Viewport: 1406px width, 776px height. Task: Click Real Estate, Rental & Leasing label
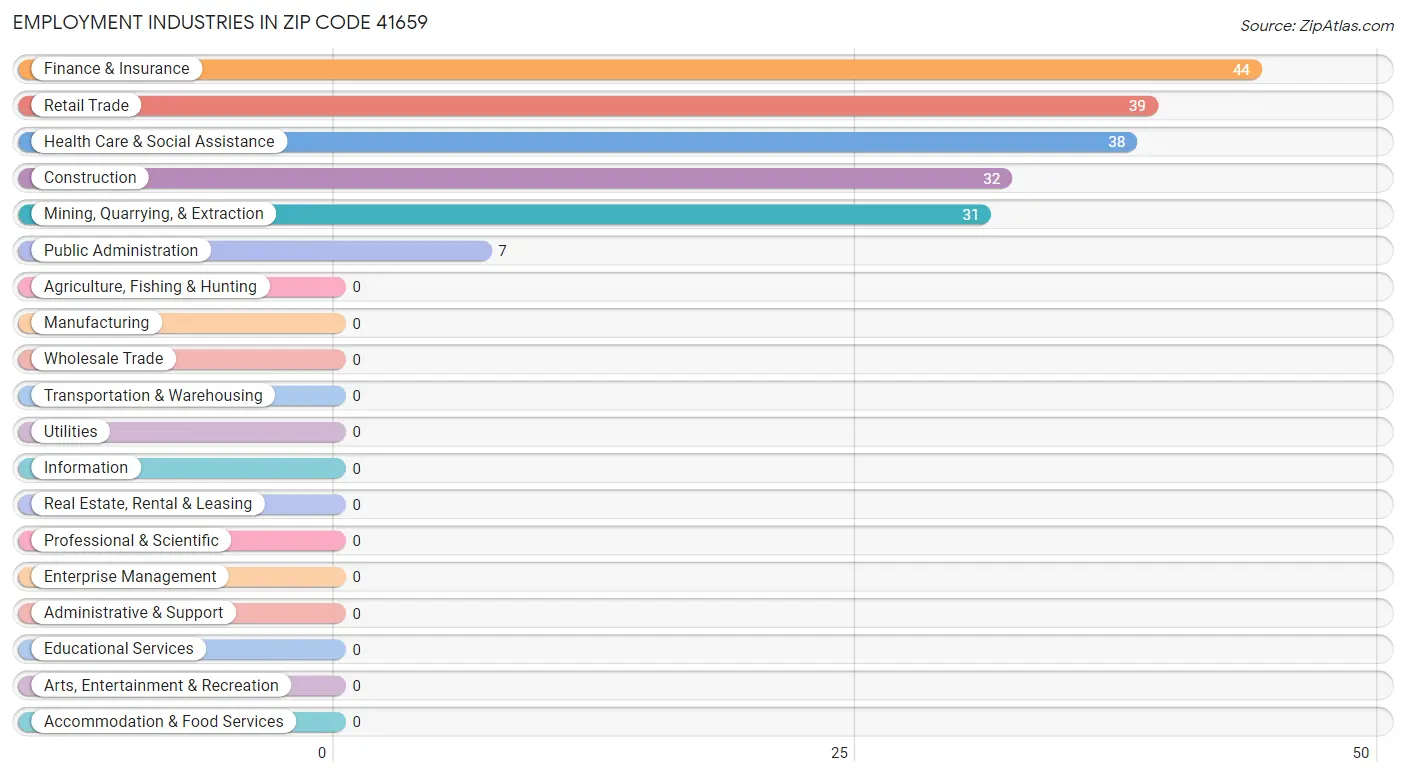click(x=148, y=504)
